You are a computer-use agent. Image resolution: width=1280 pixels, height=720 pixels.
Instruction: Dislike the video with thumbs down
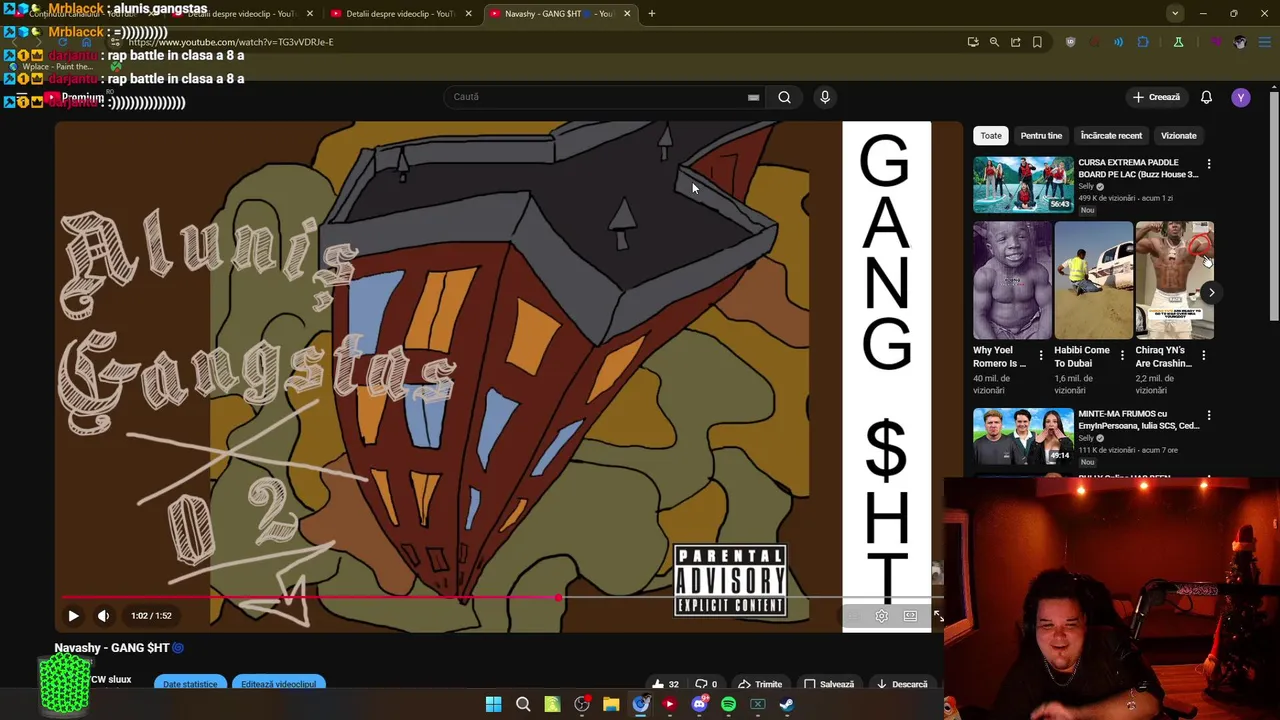tap(706, 684)
